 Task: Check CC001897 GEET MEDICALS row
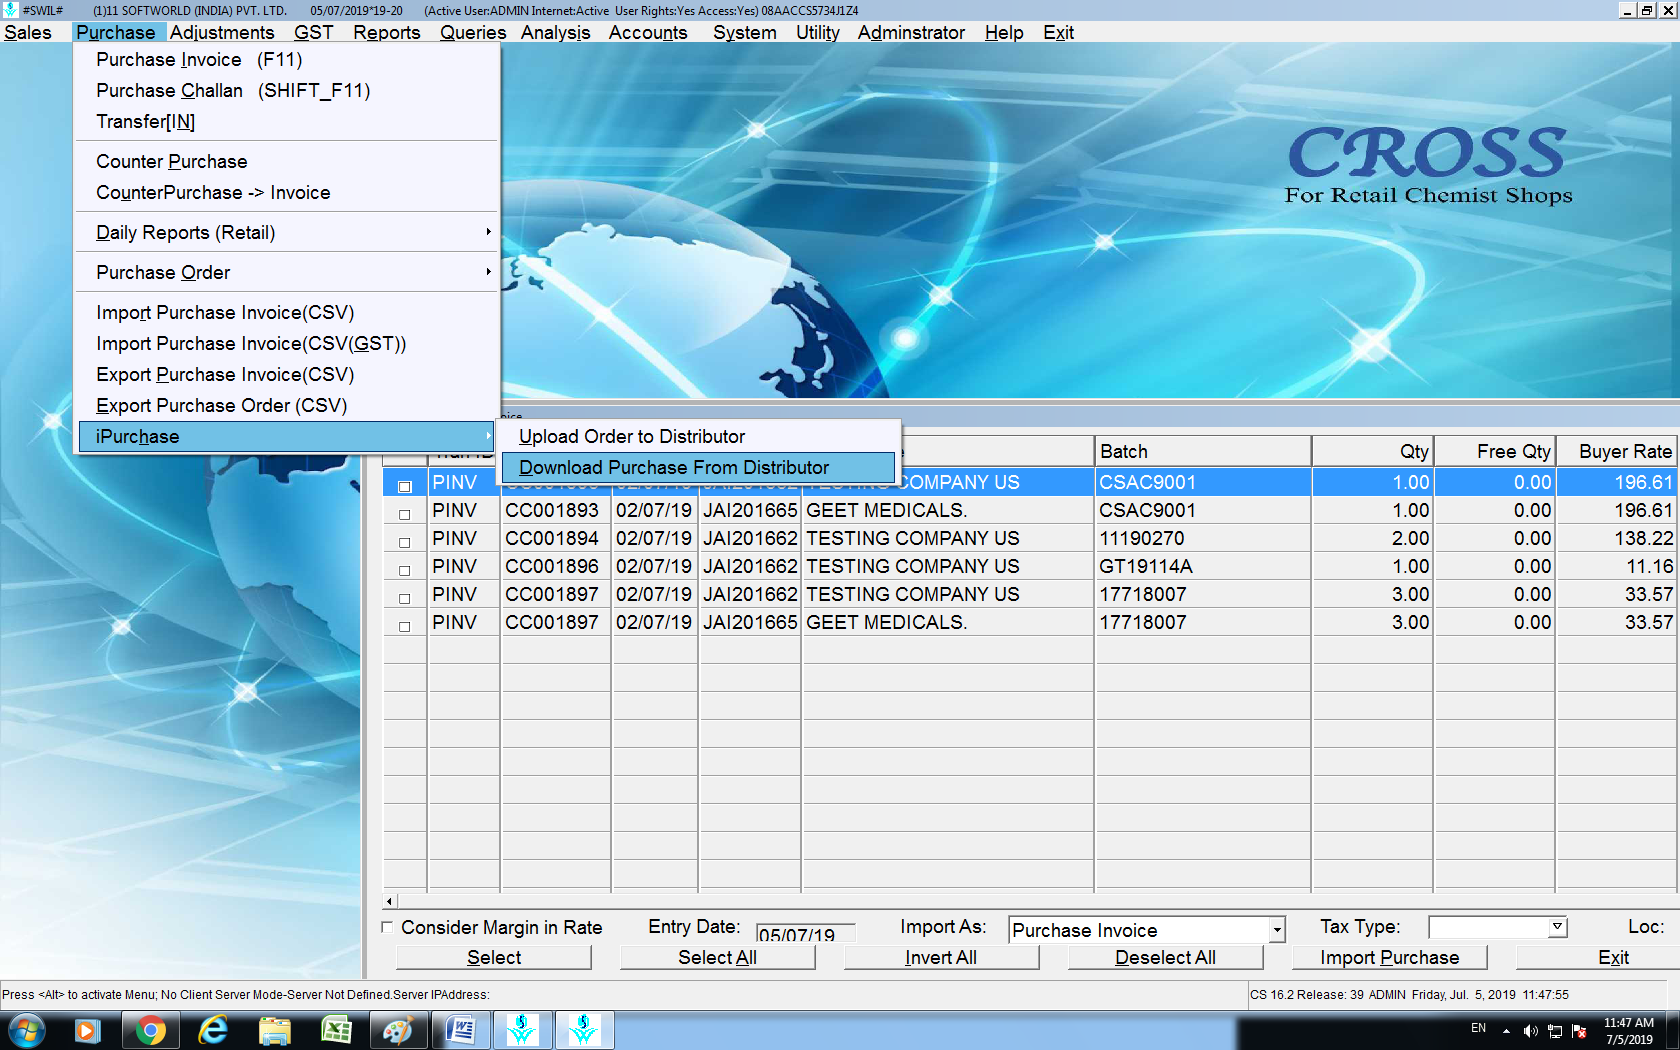(x=405, y=627)
